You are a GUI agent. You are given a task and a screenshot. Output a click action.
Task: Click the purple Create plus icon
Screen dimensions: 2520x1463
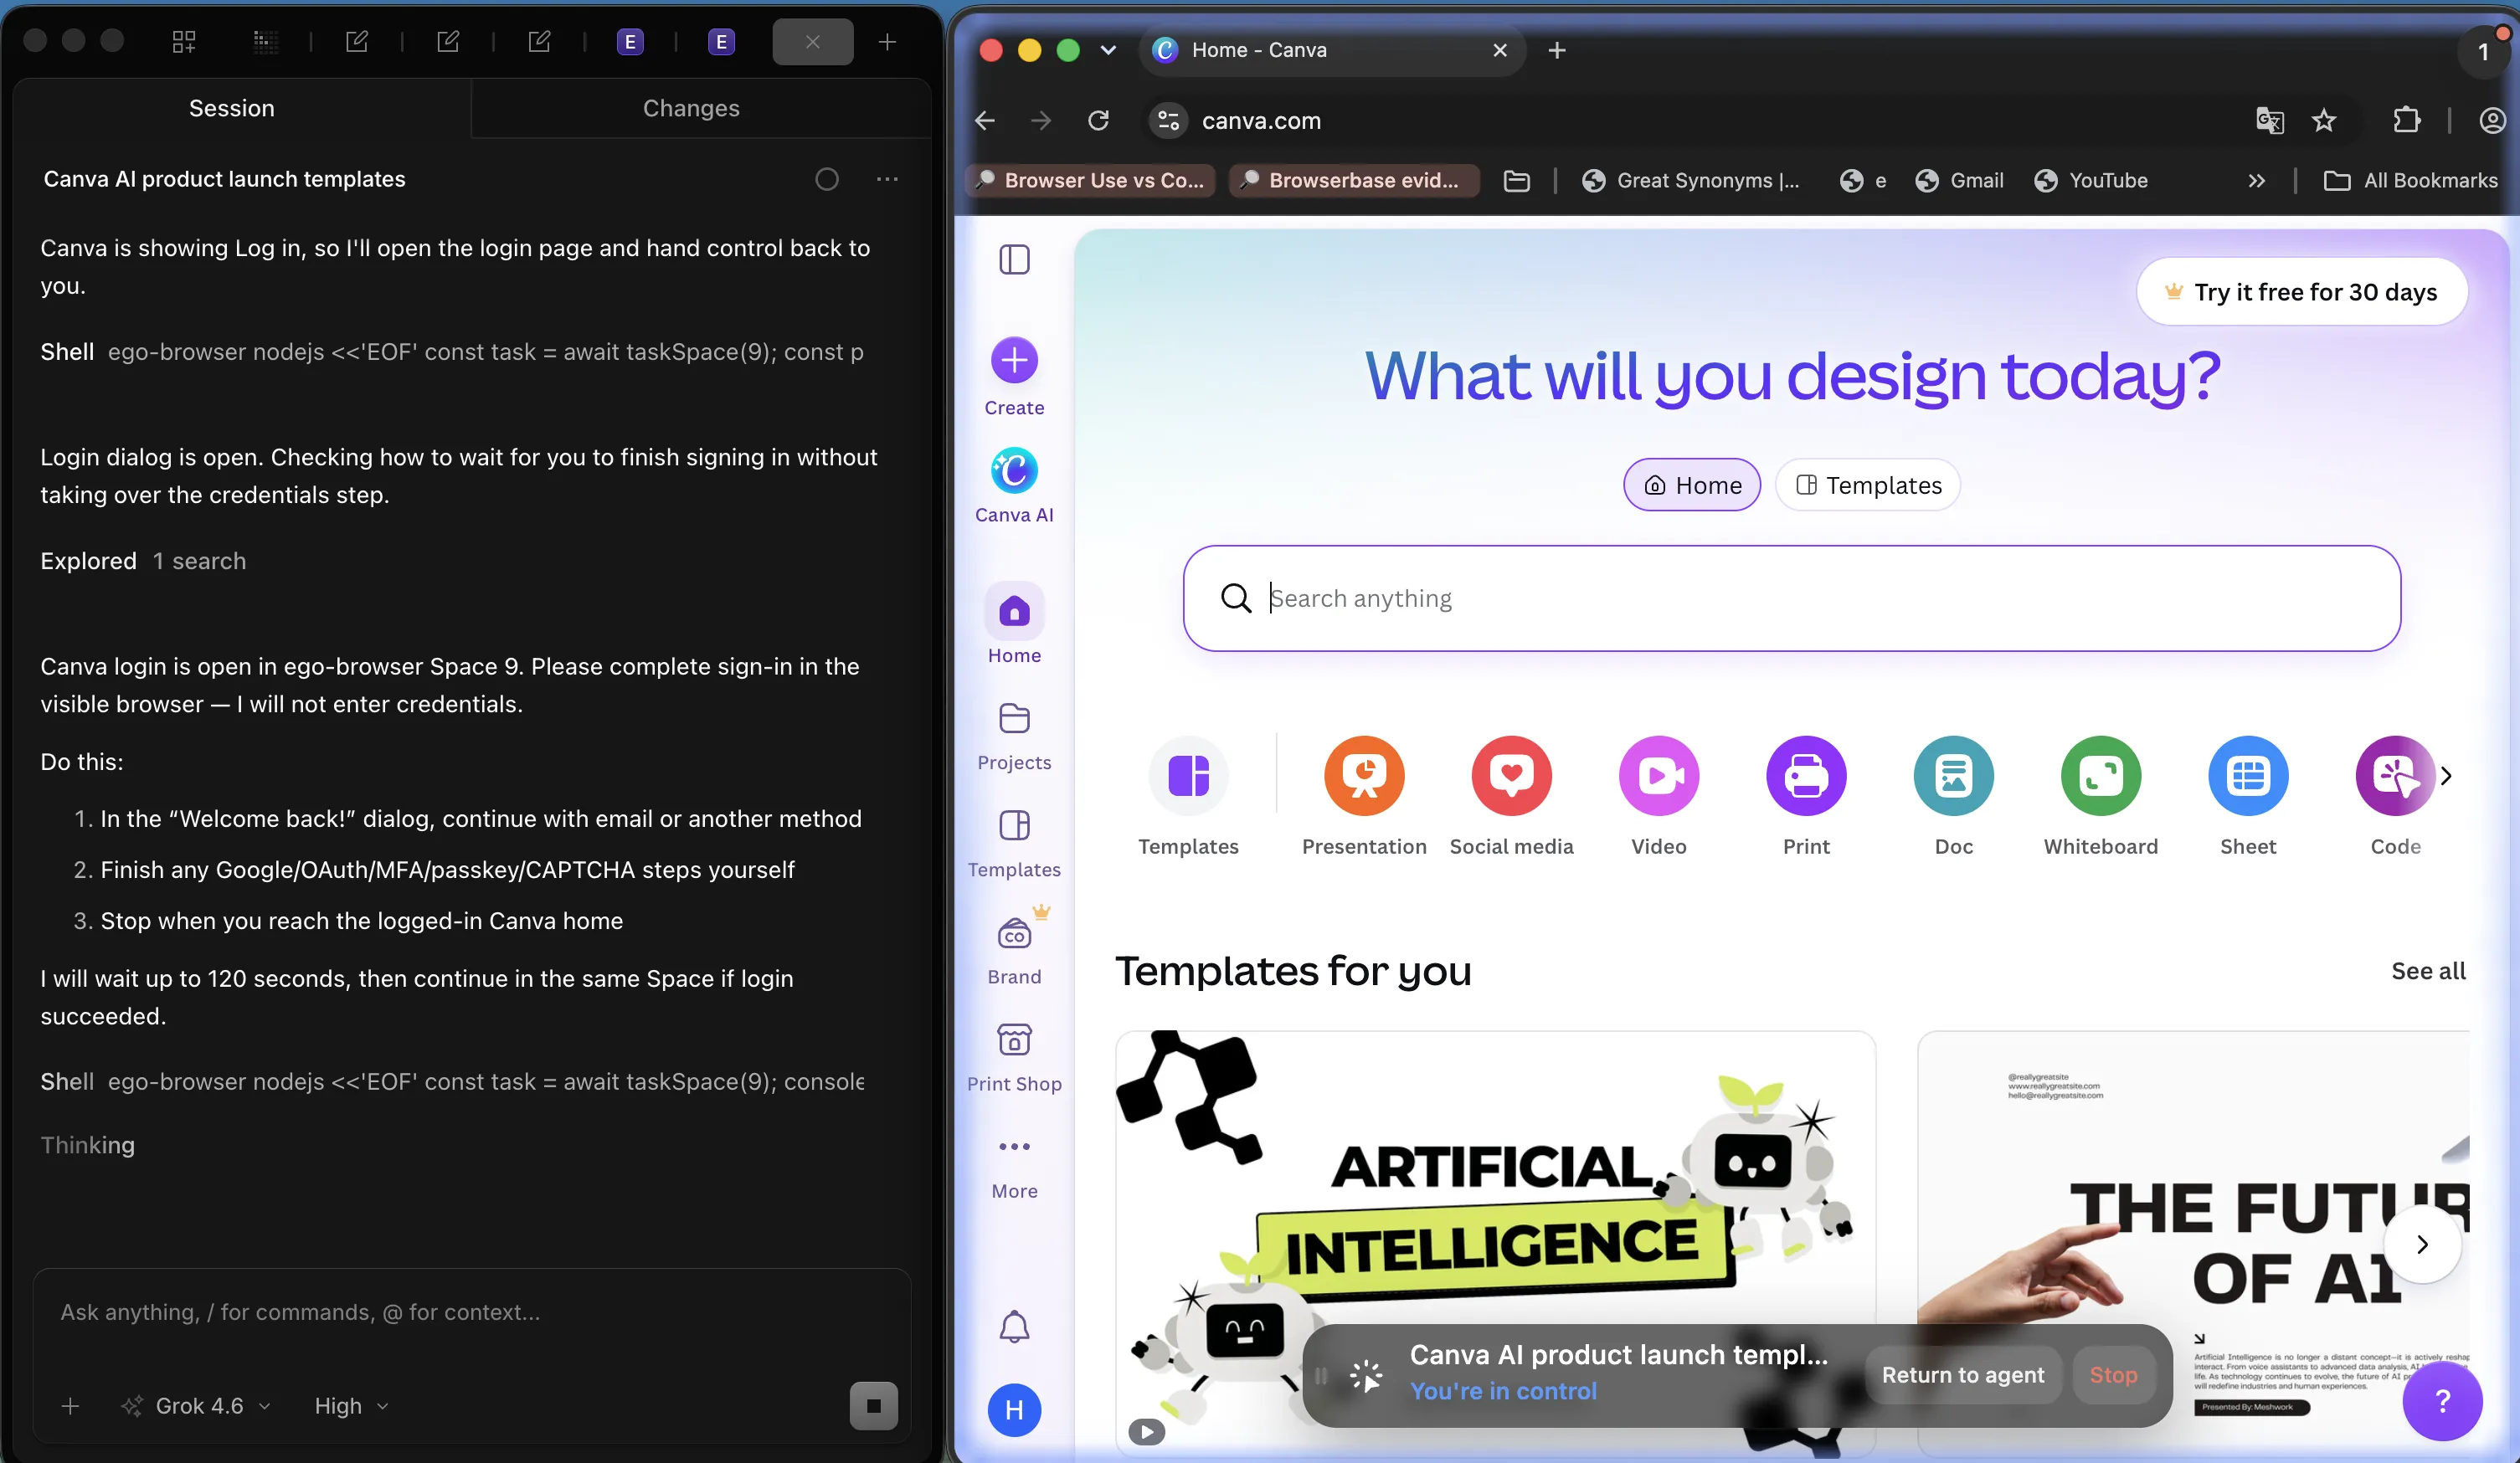click(1014, 360)
